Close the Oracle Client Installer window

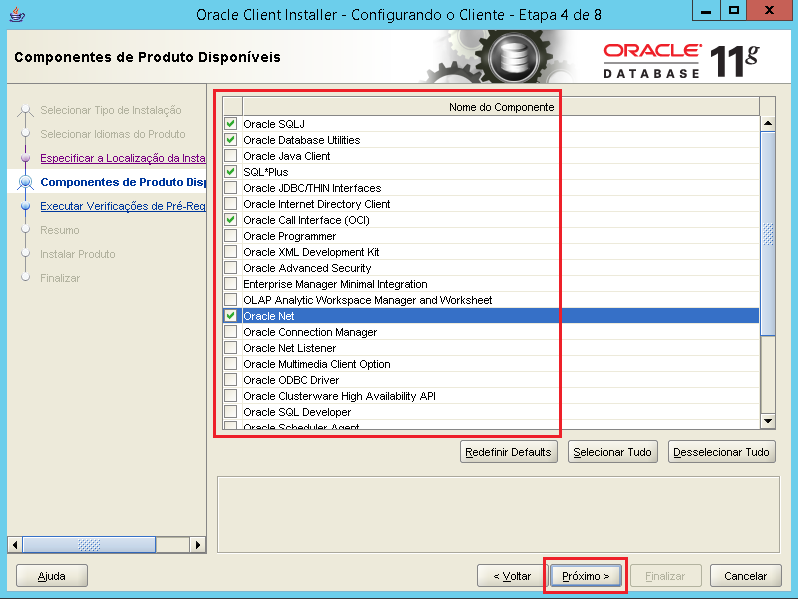(770, 11)
